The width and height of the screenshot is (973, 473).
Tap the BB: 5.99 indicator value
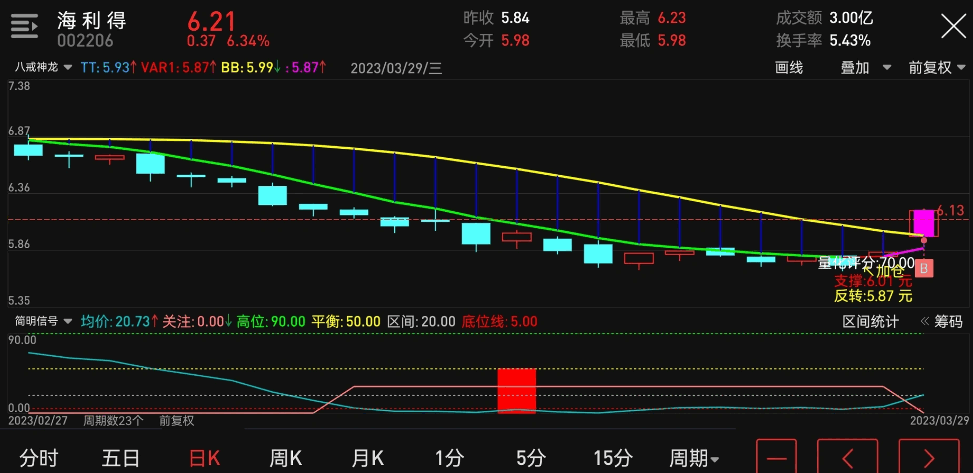[x=251, y=68]
